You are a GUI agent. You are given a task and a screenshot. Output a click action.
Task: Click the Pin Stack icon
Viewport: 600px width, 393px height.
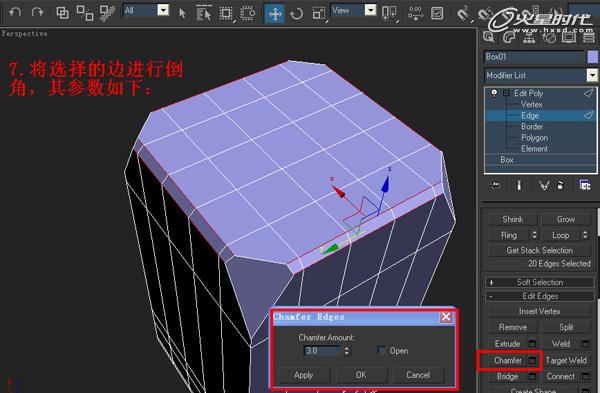point(495,186)
